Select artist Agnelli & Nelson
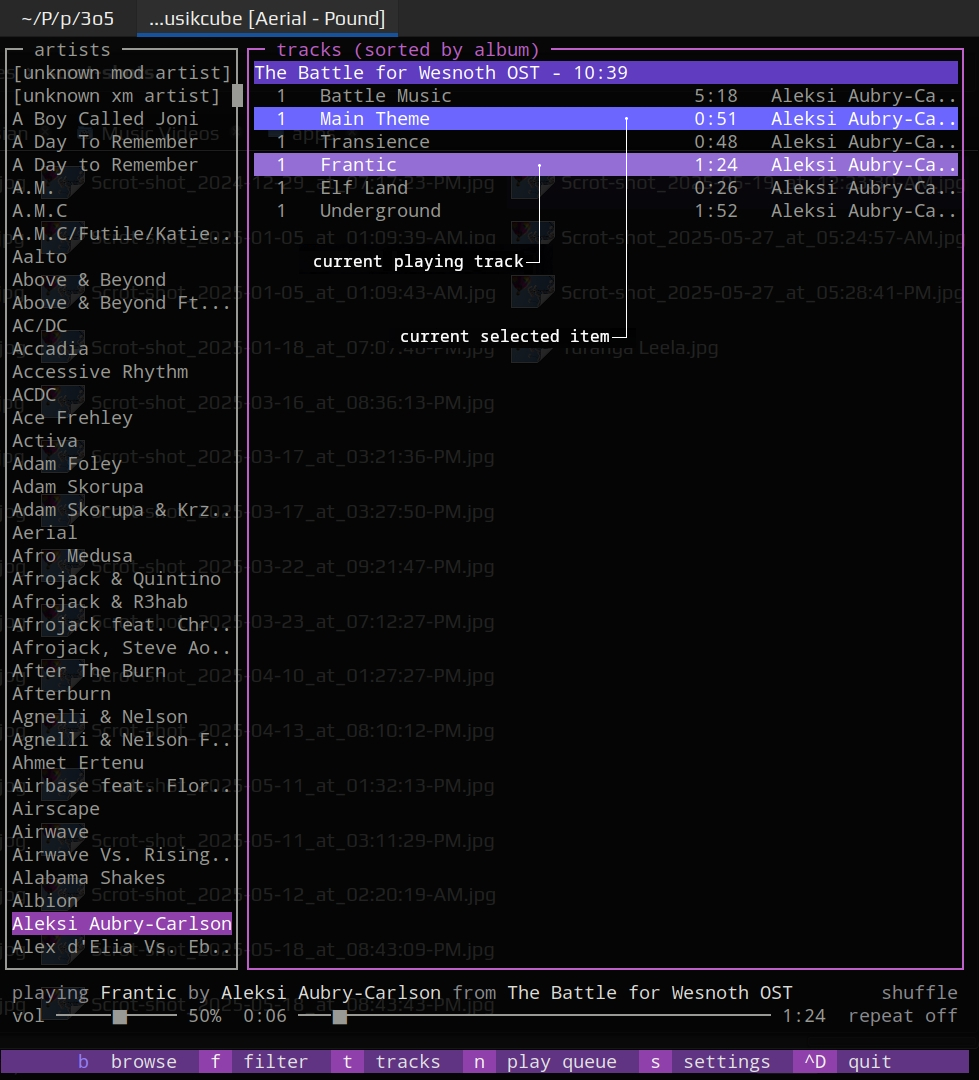 (x=100, y=717)
